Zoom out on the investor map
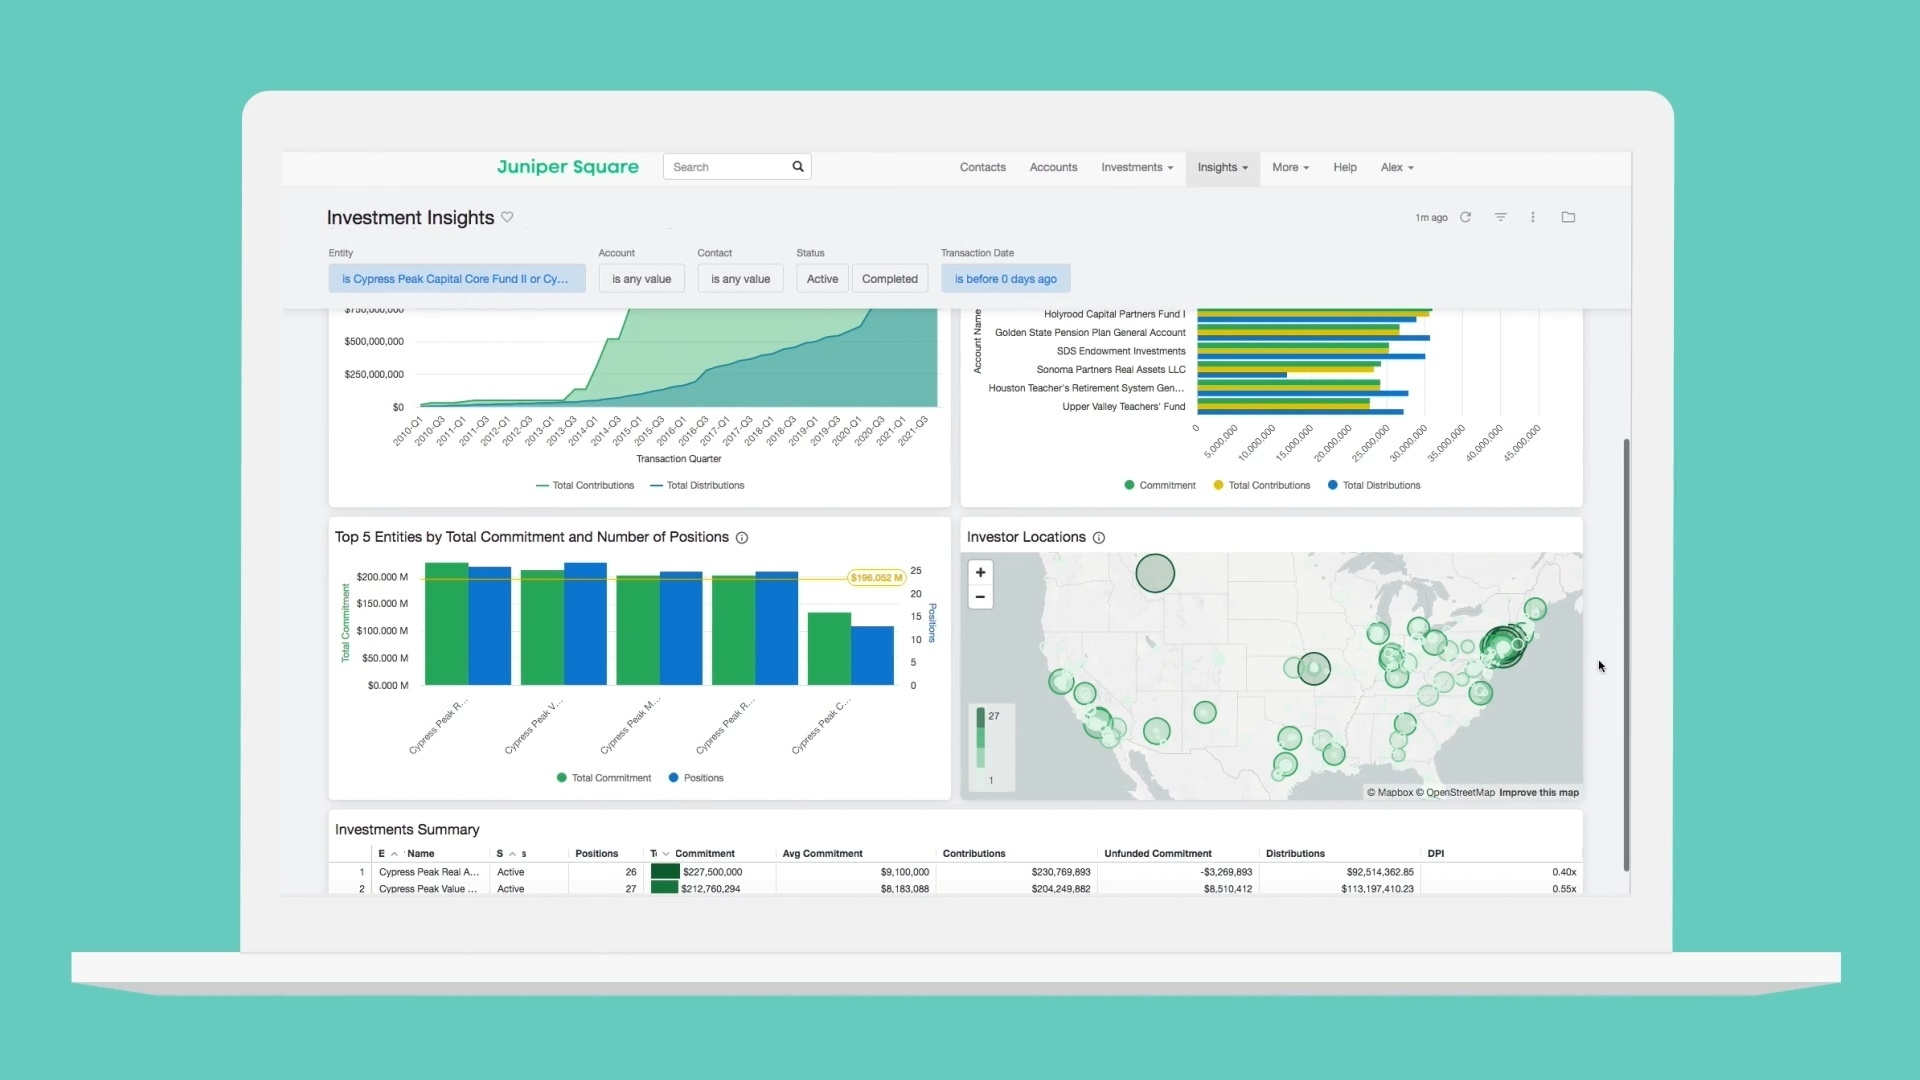 [x=980, y=597]
